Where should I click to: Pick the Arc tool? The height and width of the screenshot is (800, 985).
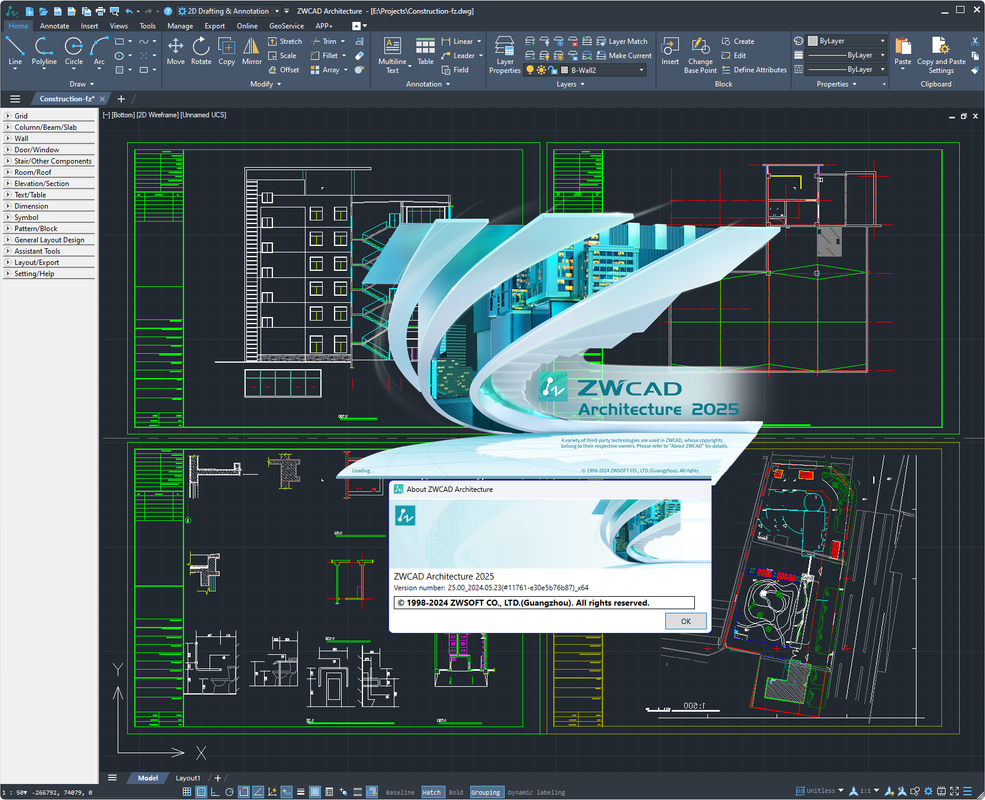click(99, 51)
